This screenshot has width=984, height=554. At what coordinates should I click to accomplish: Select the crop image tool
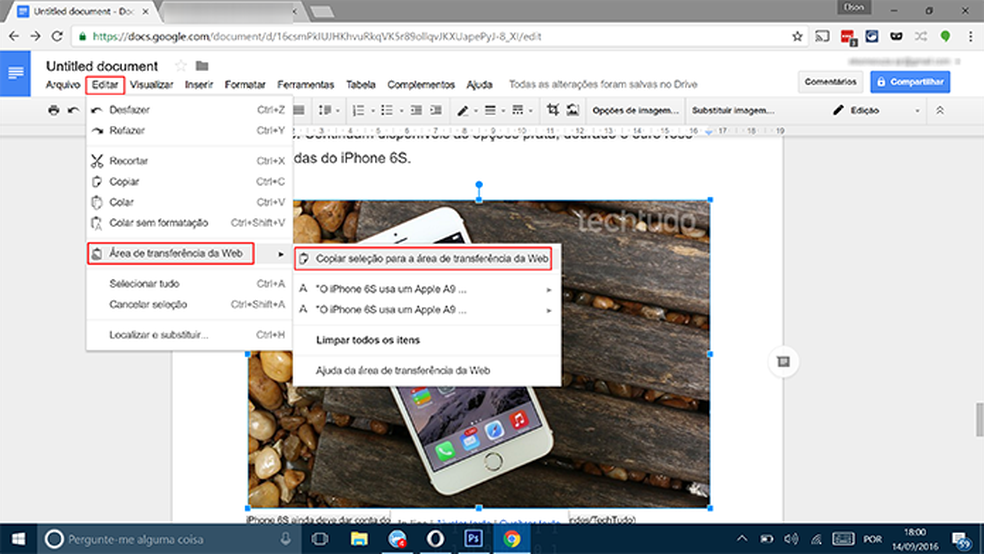553,110
